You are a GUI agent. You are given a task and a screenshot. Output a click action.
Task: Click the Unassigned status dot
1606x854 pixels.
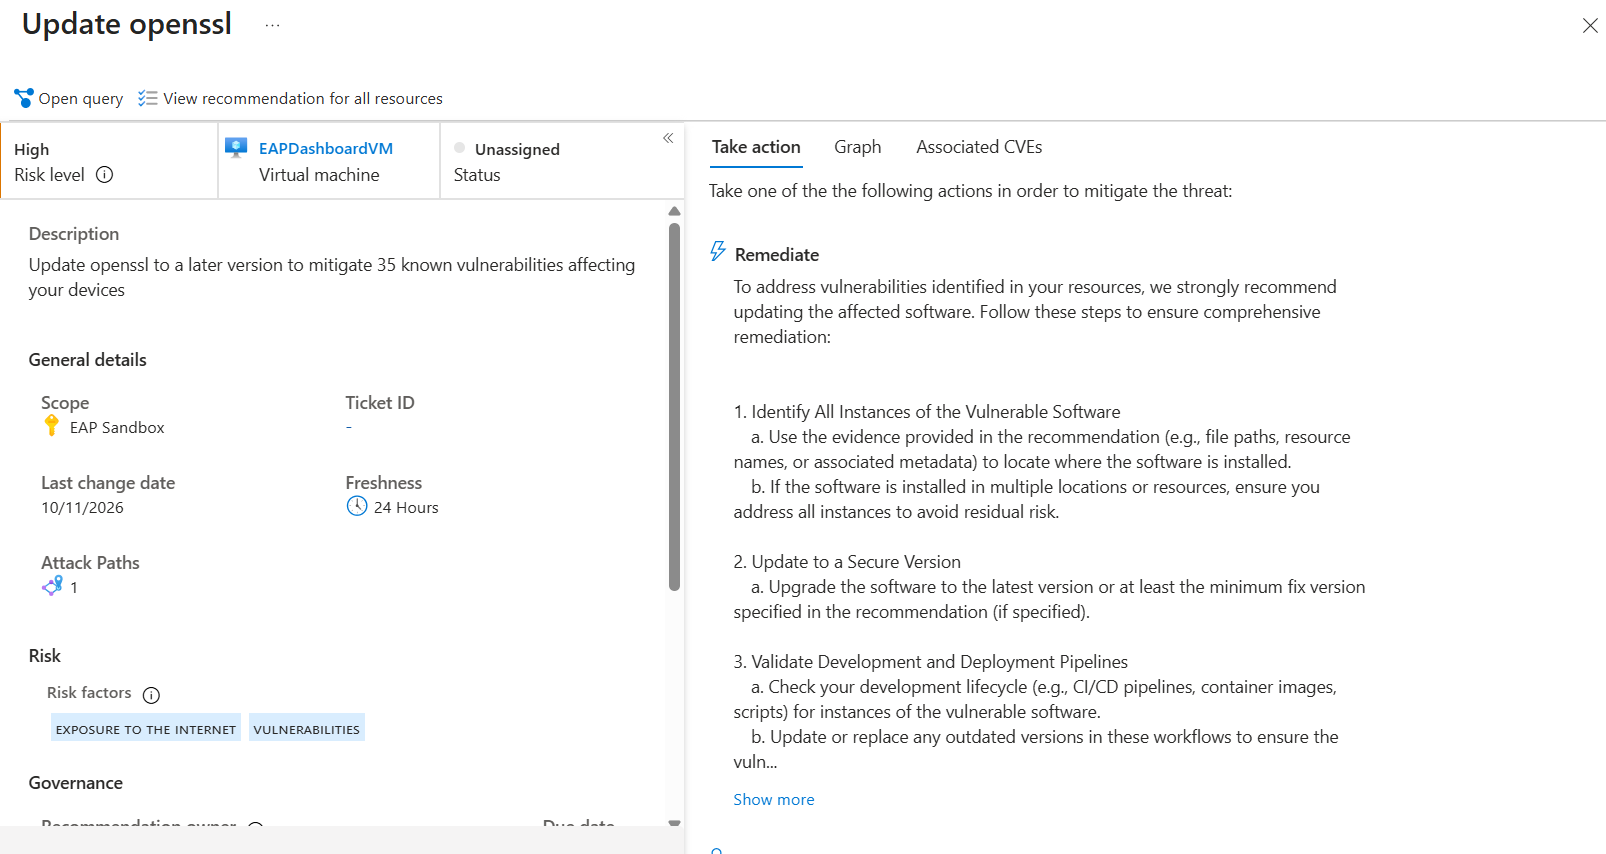pos(460,148)
